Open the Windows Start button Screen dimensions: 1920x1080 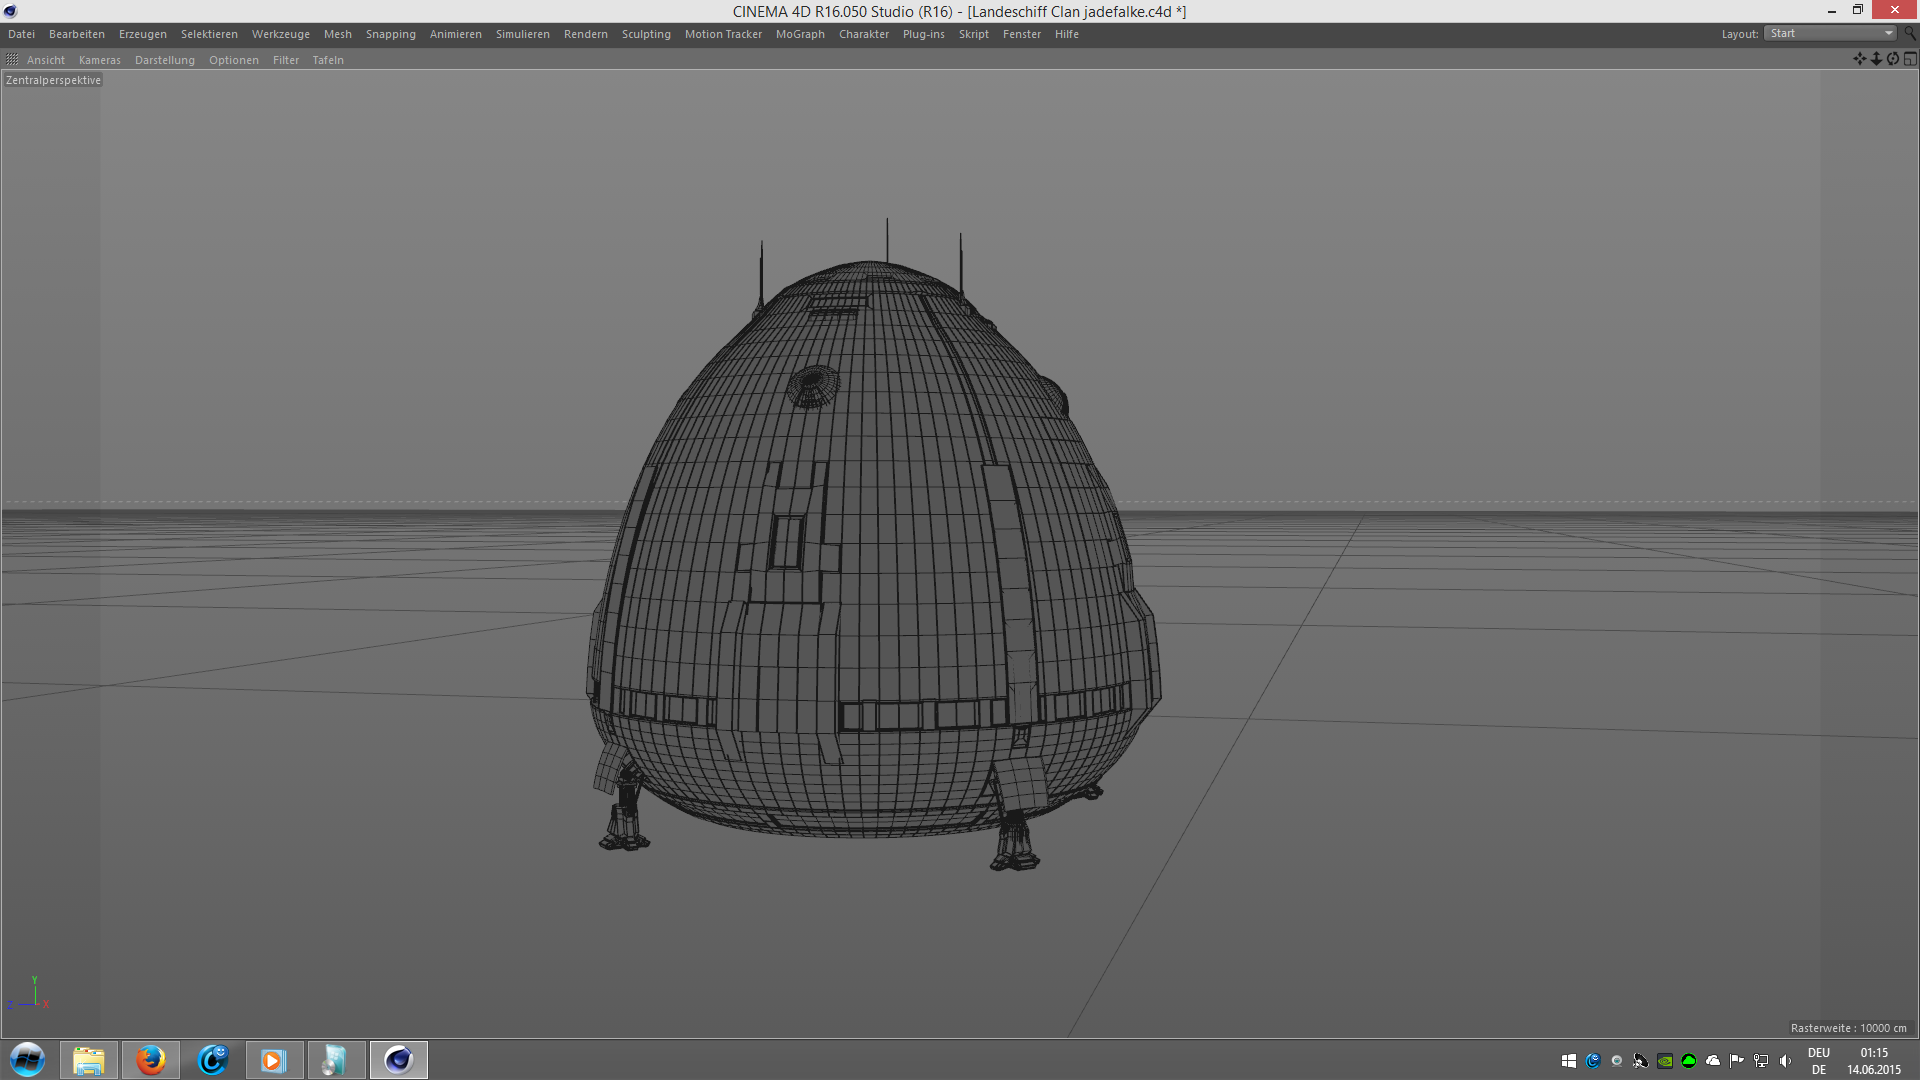coord(27,1060)
